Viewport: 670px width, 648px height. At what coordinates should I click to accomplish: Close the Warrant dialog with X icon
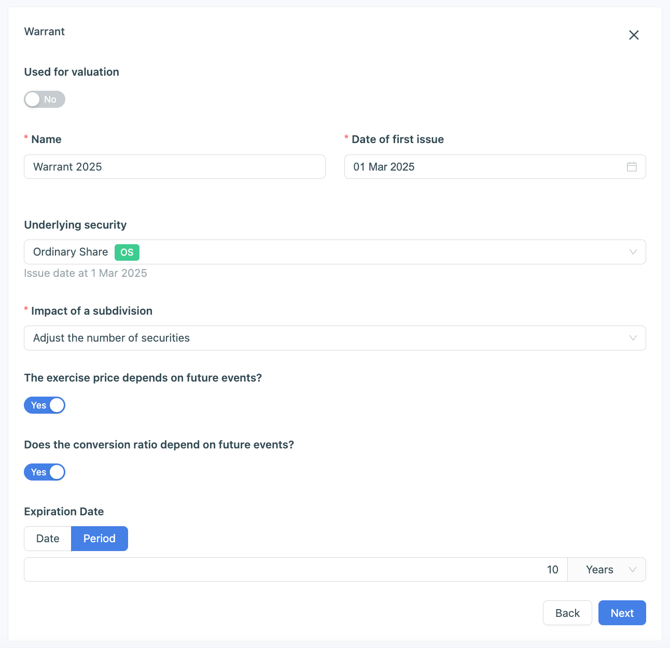coord(634,35)
